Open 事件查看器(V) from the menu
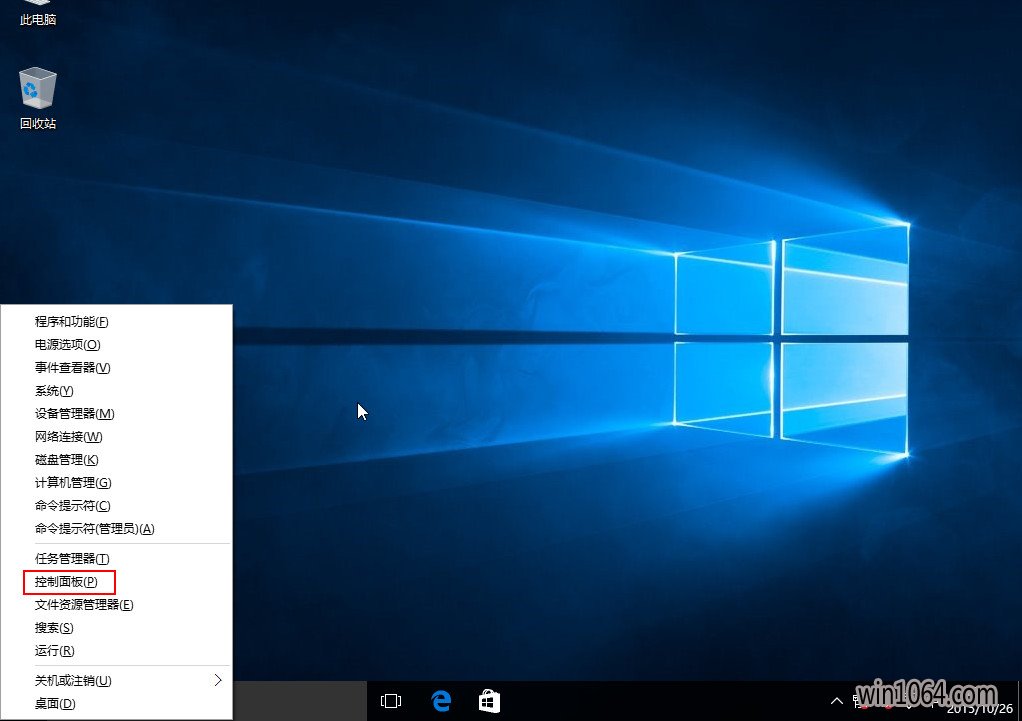The width and height of the screenshot is (1022, 721). pyautogui.click(x=117, y=368)
